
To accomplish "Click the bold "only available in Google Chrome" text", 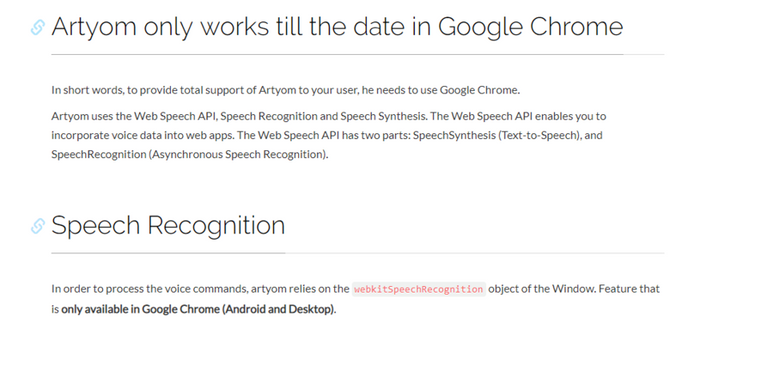I will click(x=198, y=310).
